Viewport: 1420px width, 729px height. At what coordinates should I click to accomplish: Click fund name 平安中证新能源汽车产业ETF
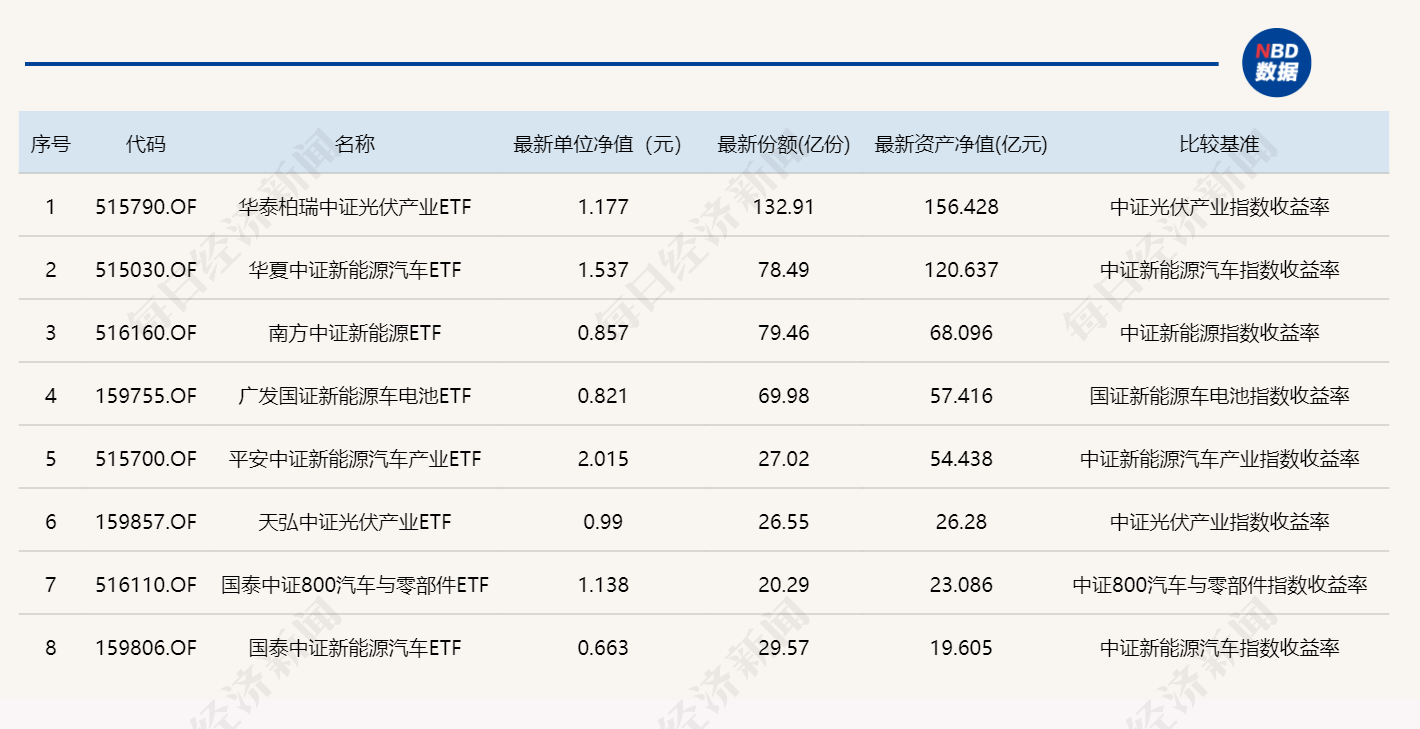click(x=355, y=459)
